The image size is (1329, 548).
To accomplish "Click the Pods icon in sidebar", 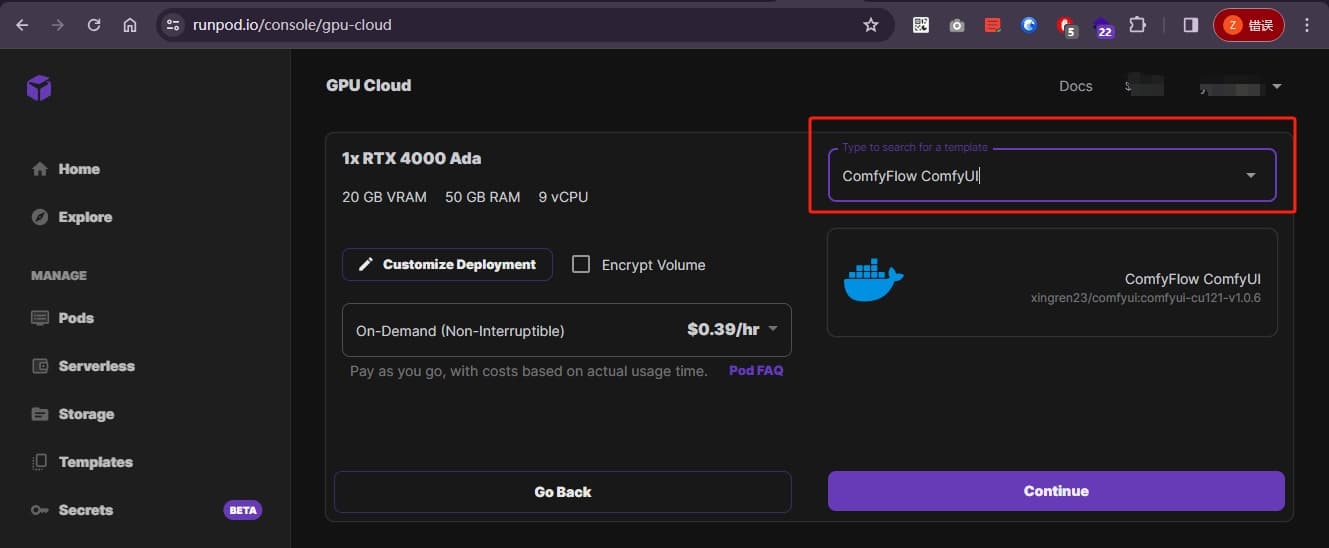I will 40,318.
